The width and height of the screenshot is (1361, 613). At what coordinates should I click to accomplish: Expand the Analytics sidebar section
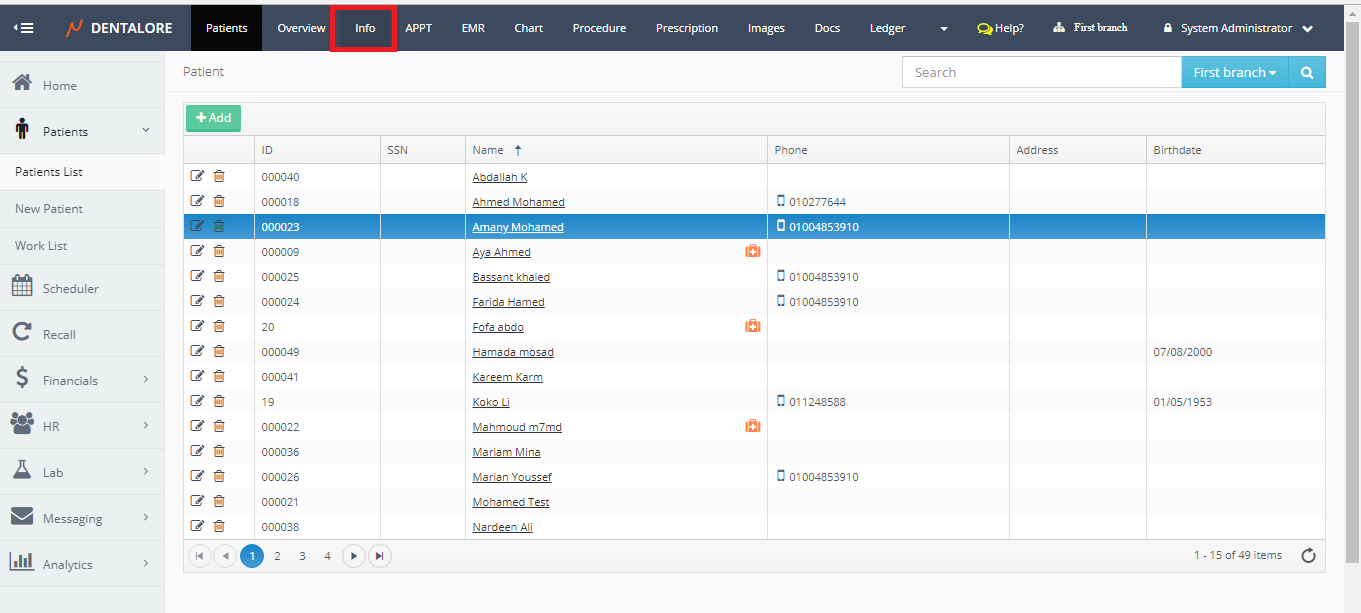coord(82,564)
